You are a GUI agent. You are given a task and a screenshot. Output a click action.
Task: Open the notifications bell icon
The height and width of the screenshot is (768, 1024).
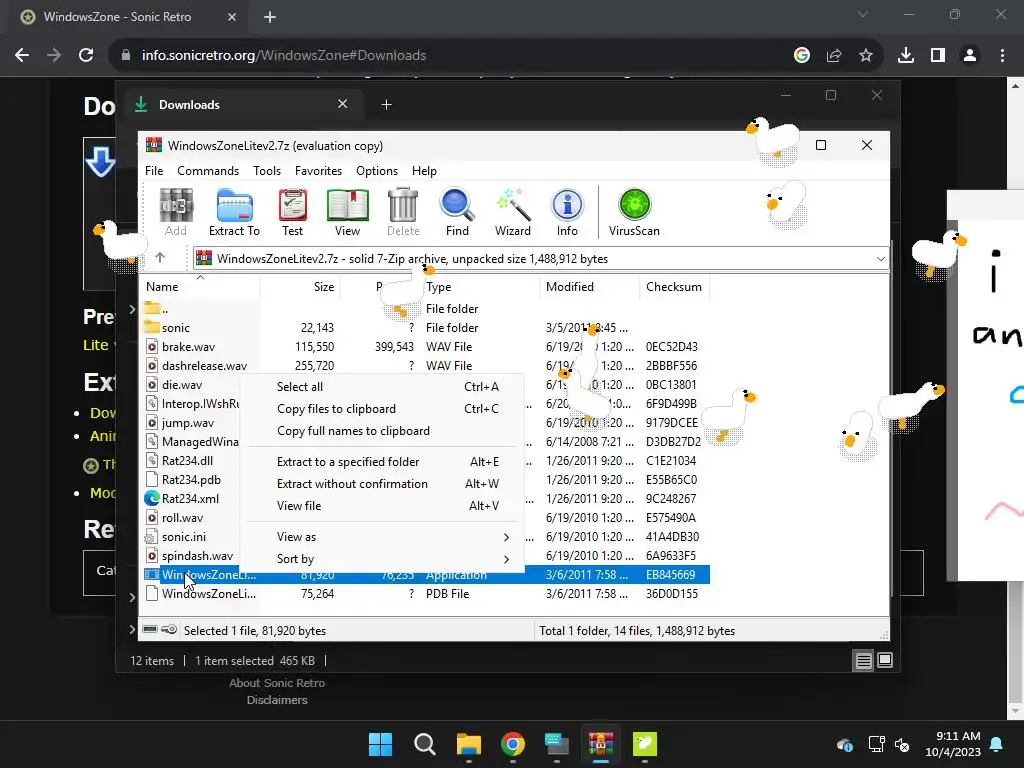click(x=997, y=744)
